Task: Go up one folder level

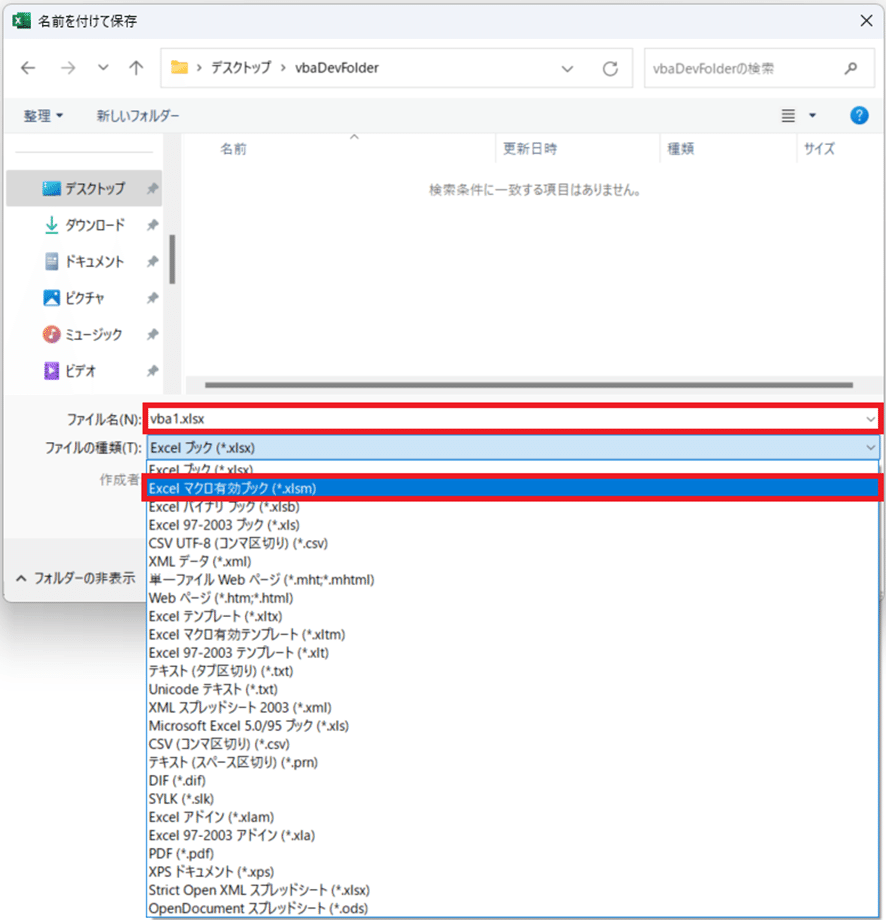Action: (x=136, y=68)
